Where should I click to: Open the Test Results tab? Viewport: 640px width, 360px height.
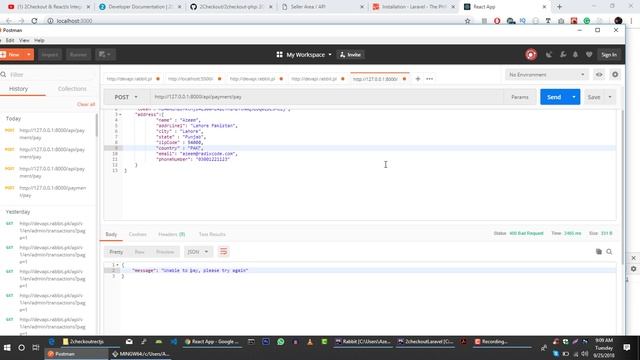[212, 234]
